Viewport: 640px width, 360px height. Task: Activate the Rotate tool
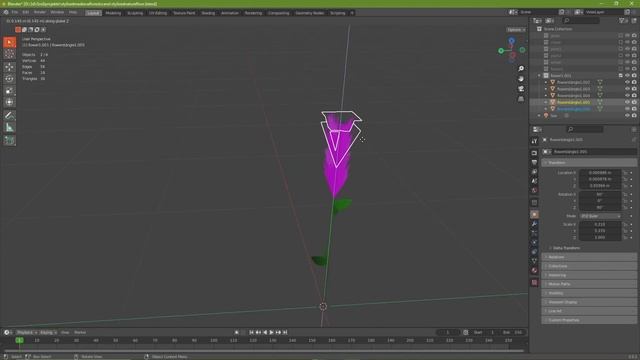click(x=9, y=79)
